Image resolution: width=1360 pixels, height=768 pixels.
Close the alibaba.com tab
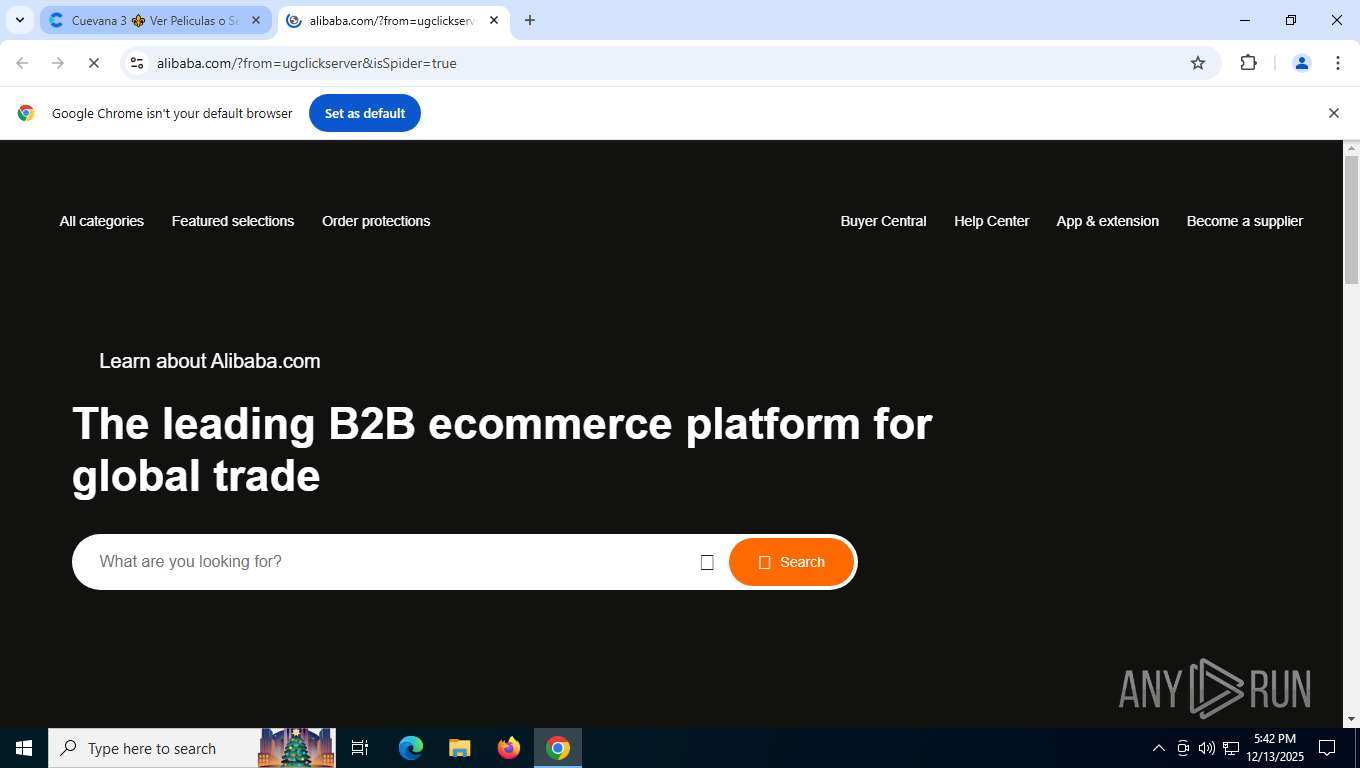[494, 20]
